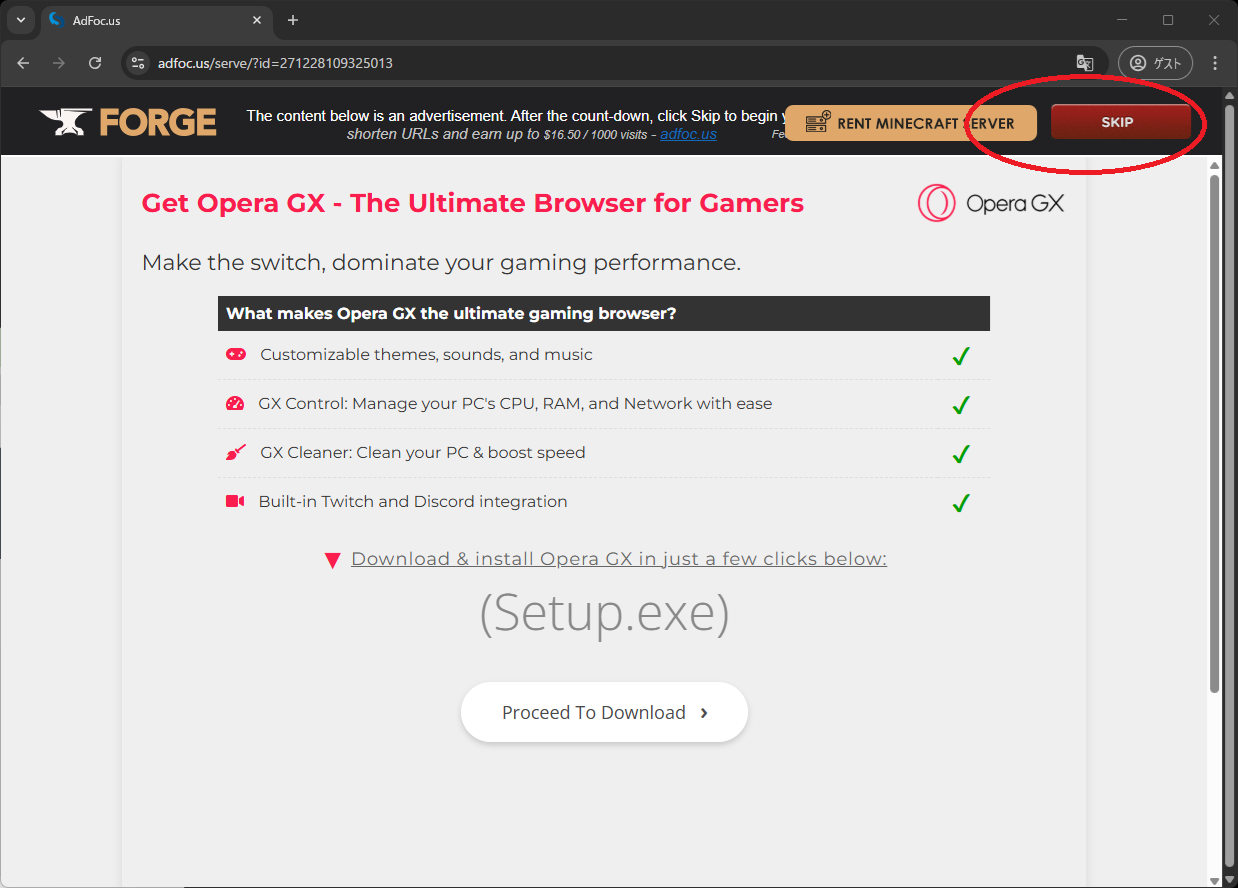The image size is (1238, 888).
Task: Maximize the browser window
Action: [x=1168, y=20]
